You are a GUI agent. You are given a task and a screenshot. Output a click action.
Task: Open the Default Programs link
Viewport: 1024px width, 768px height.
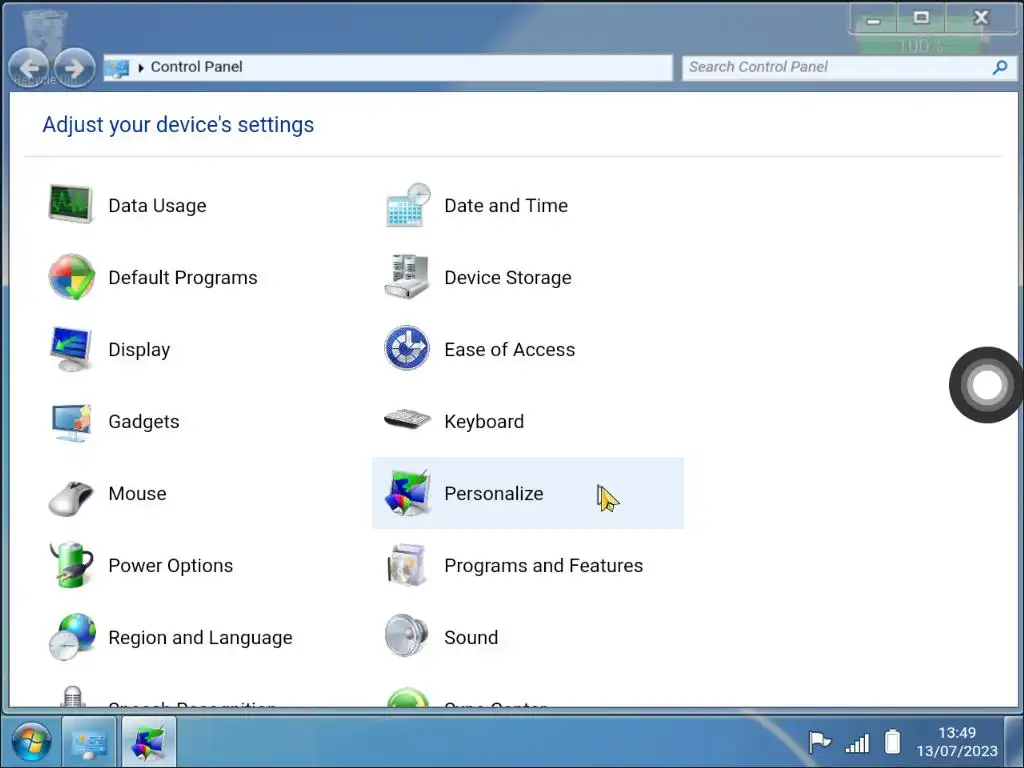(x=183, y=278)
